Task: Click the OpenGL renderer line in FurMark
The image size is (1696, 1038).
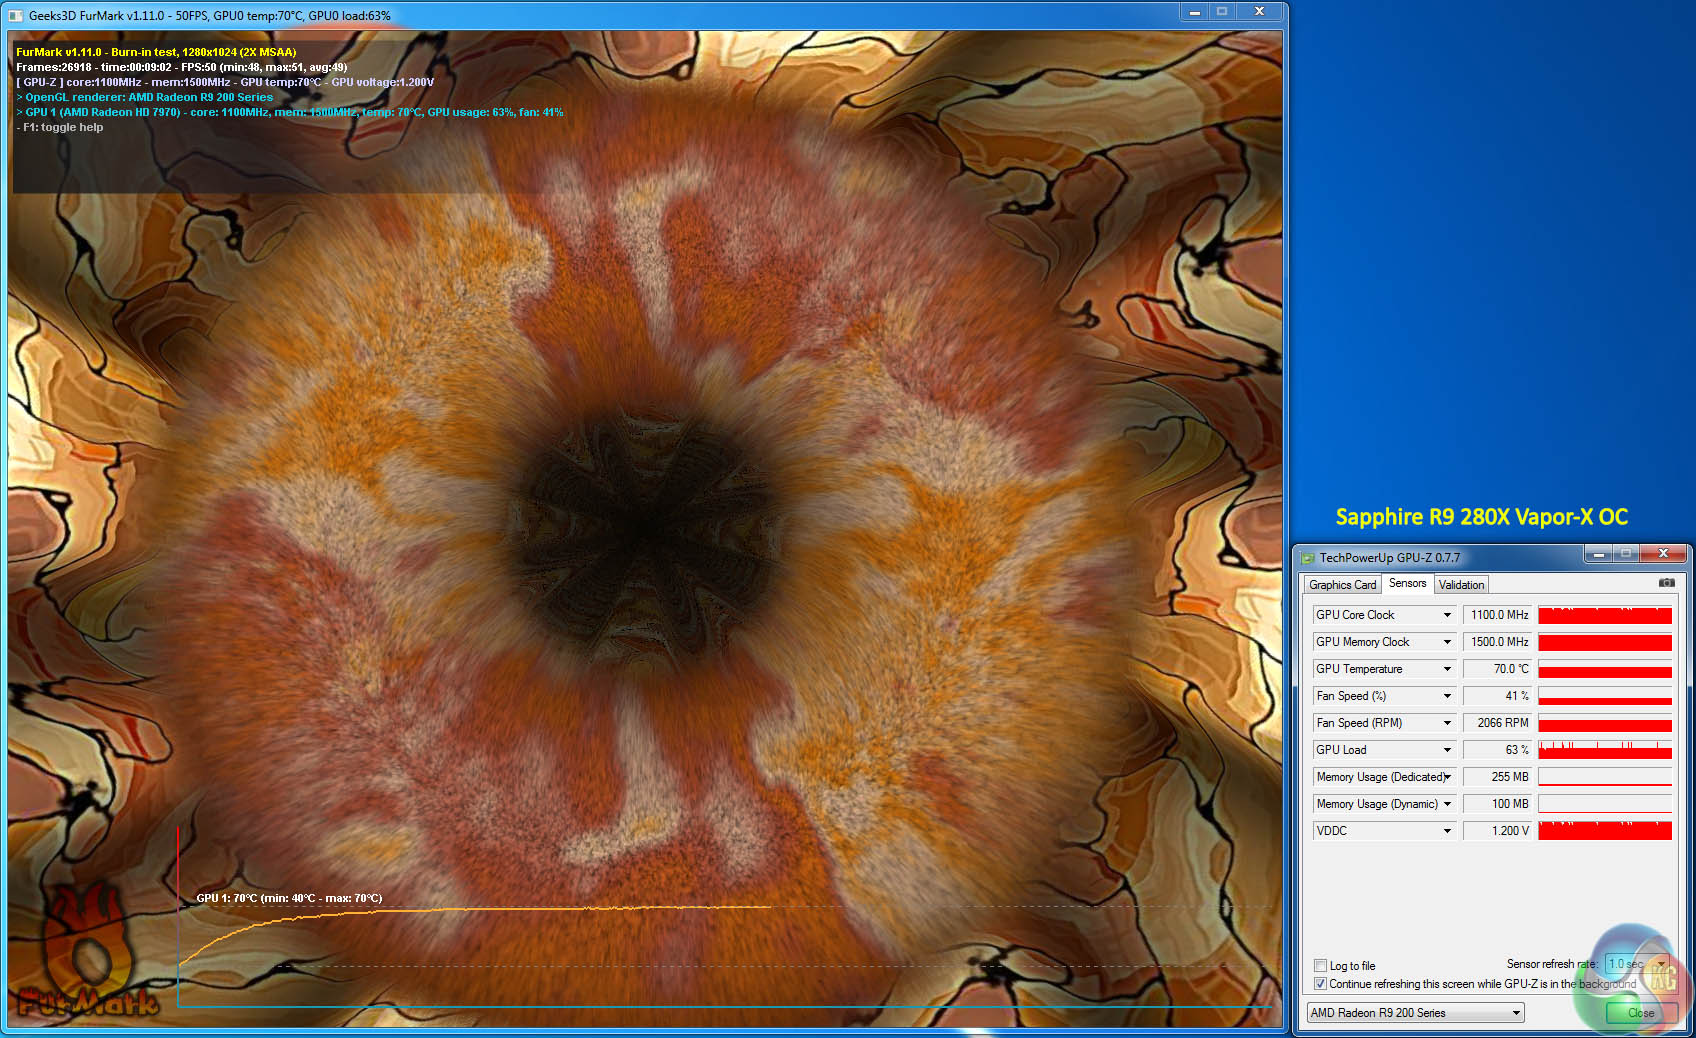Action: 145,97
